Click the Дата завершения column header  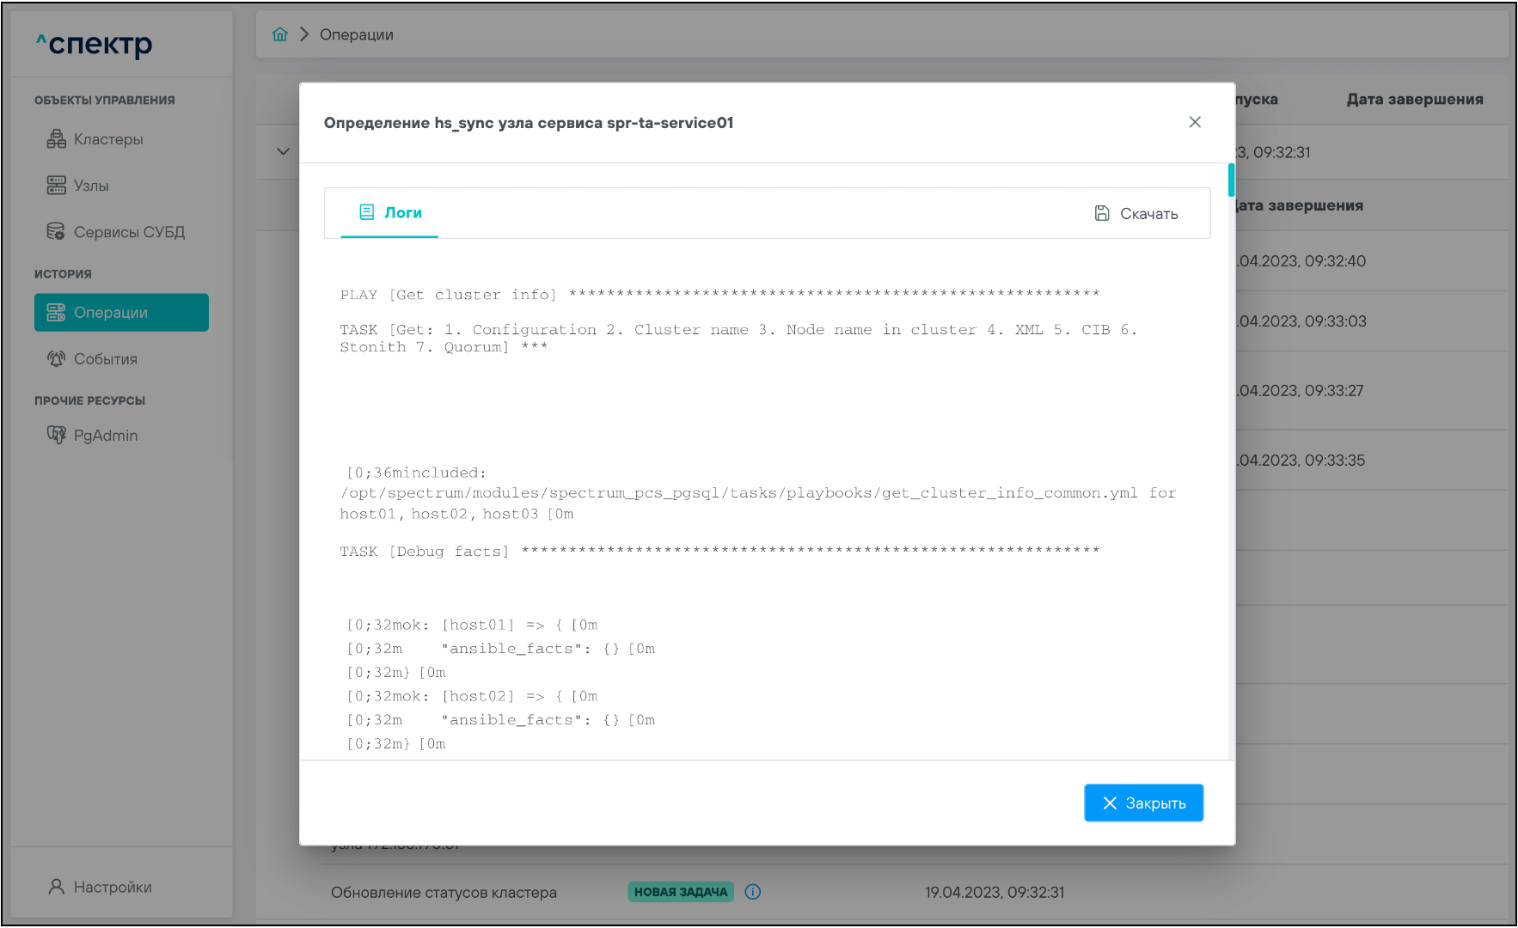[x=1414, y=99]
